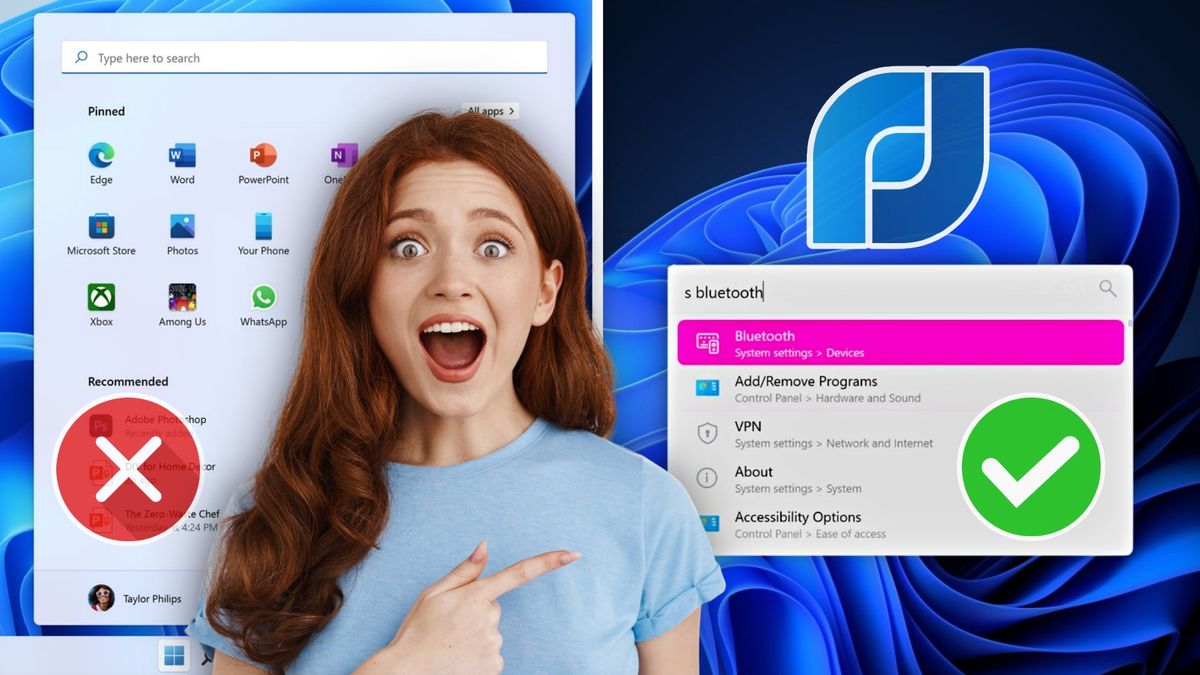Click the Windows Start button on taskbar

coord(174,656)
